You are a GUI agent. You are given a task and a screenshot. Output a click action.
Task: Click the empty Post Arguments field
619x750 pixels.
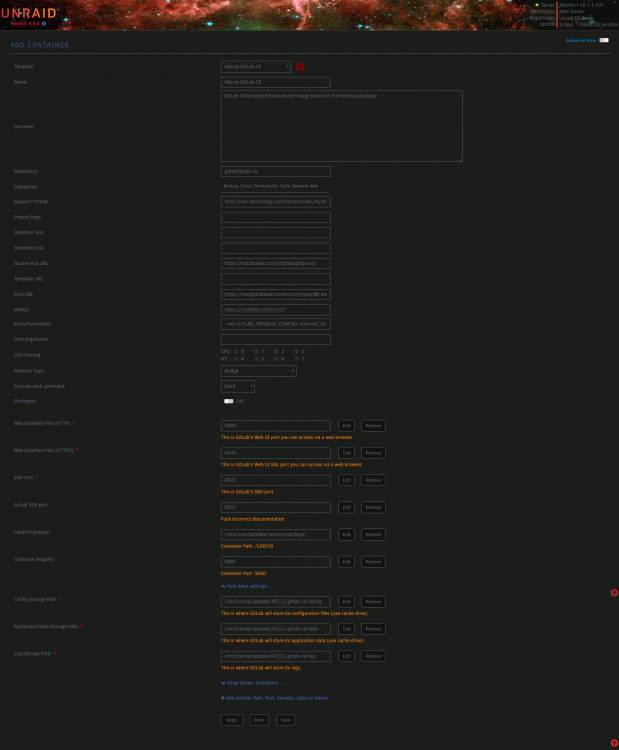(276, 340)
